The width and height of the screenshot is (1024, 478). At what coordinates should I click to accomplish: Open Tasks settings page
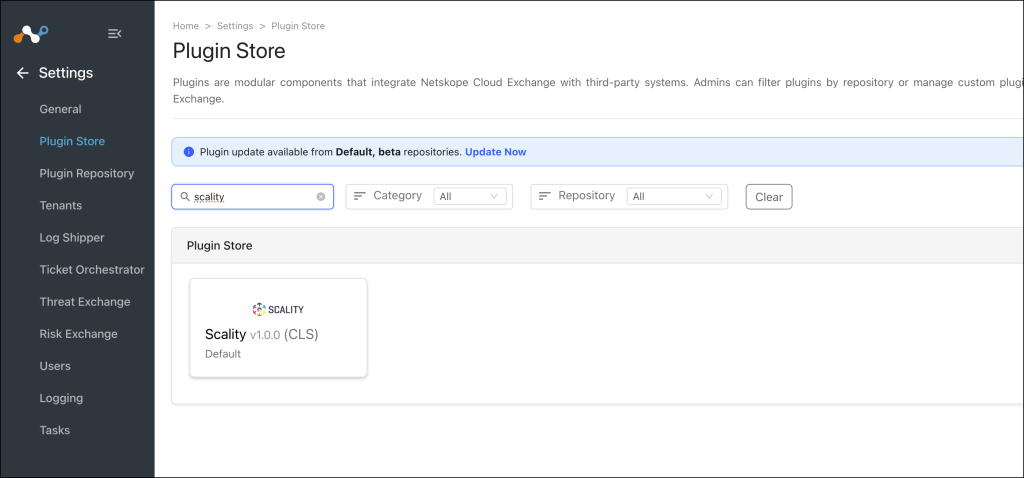click(55, 430)
